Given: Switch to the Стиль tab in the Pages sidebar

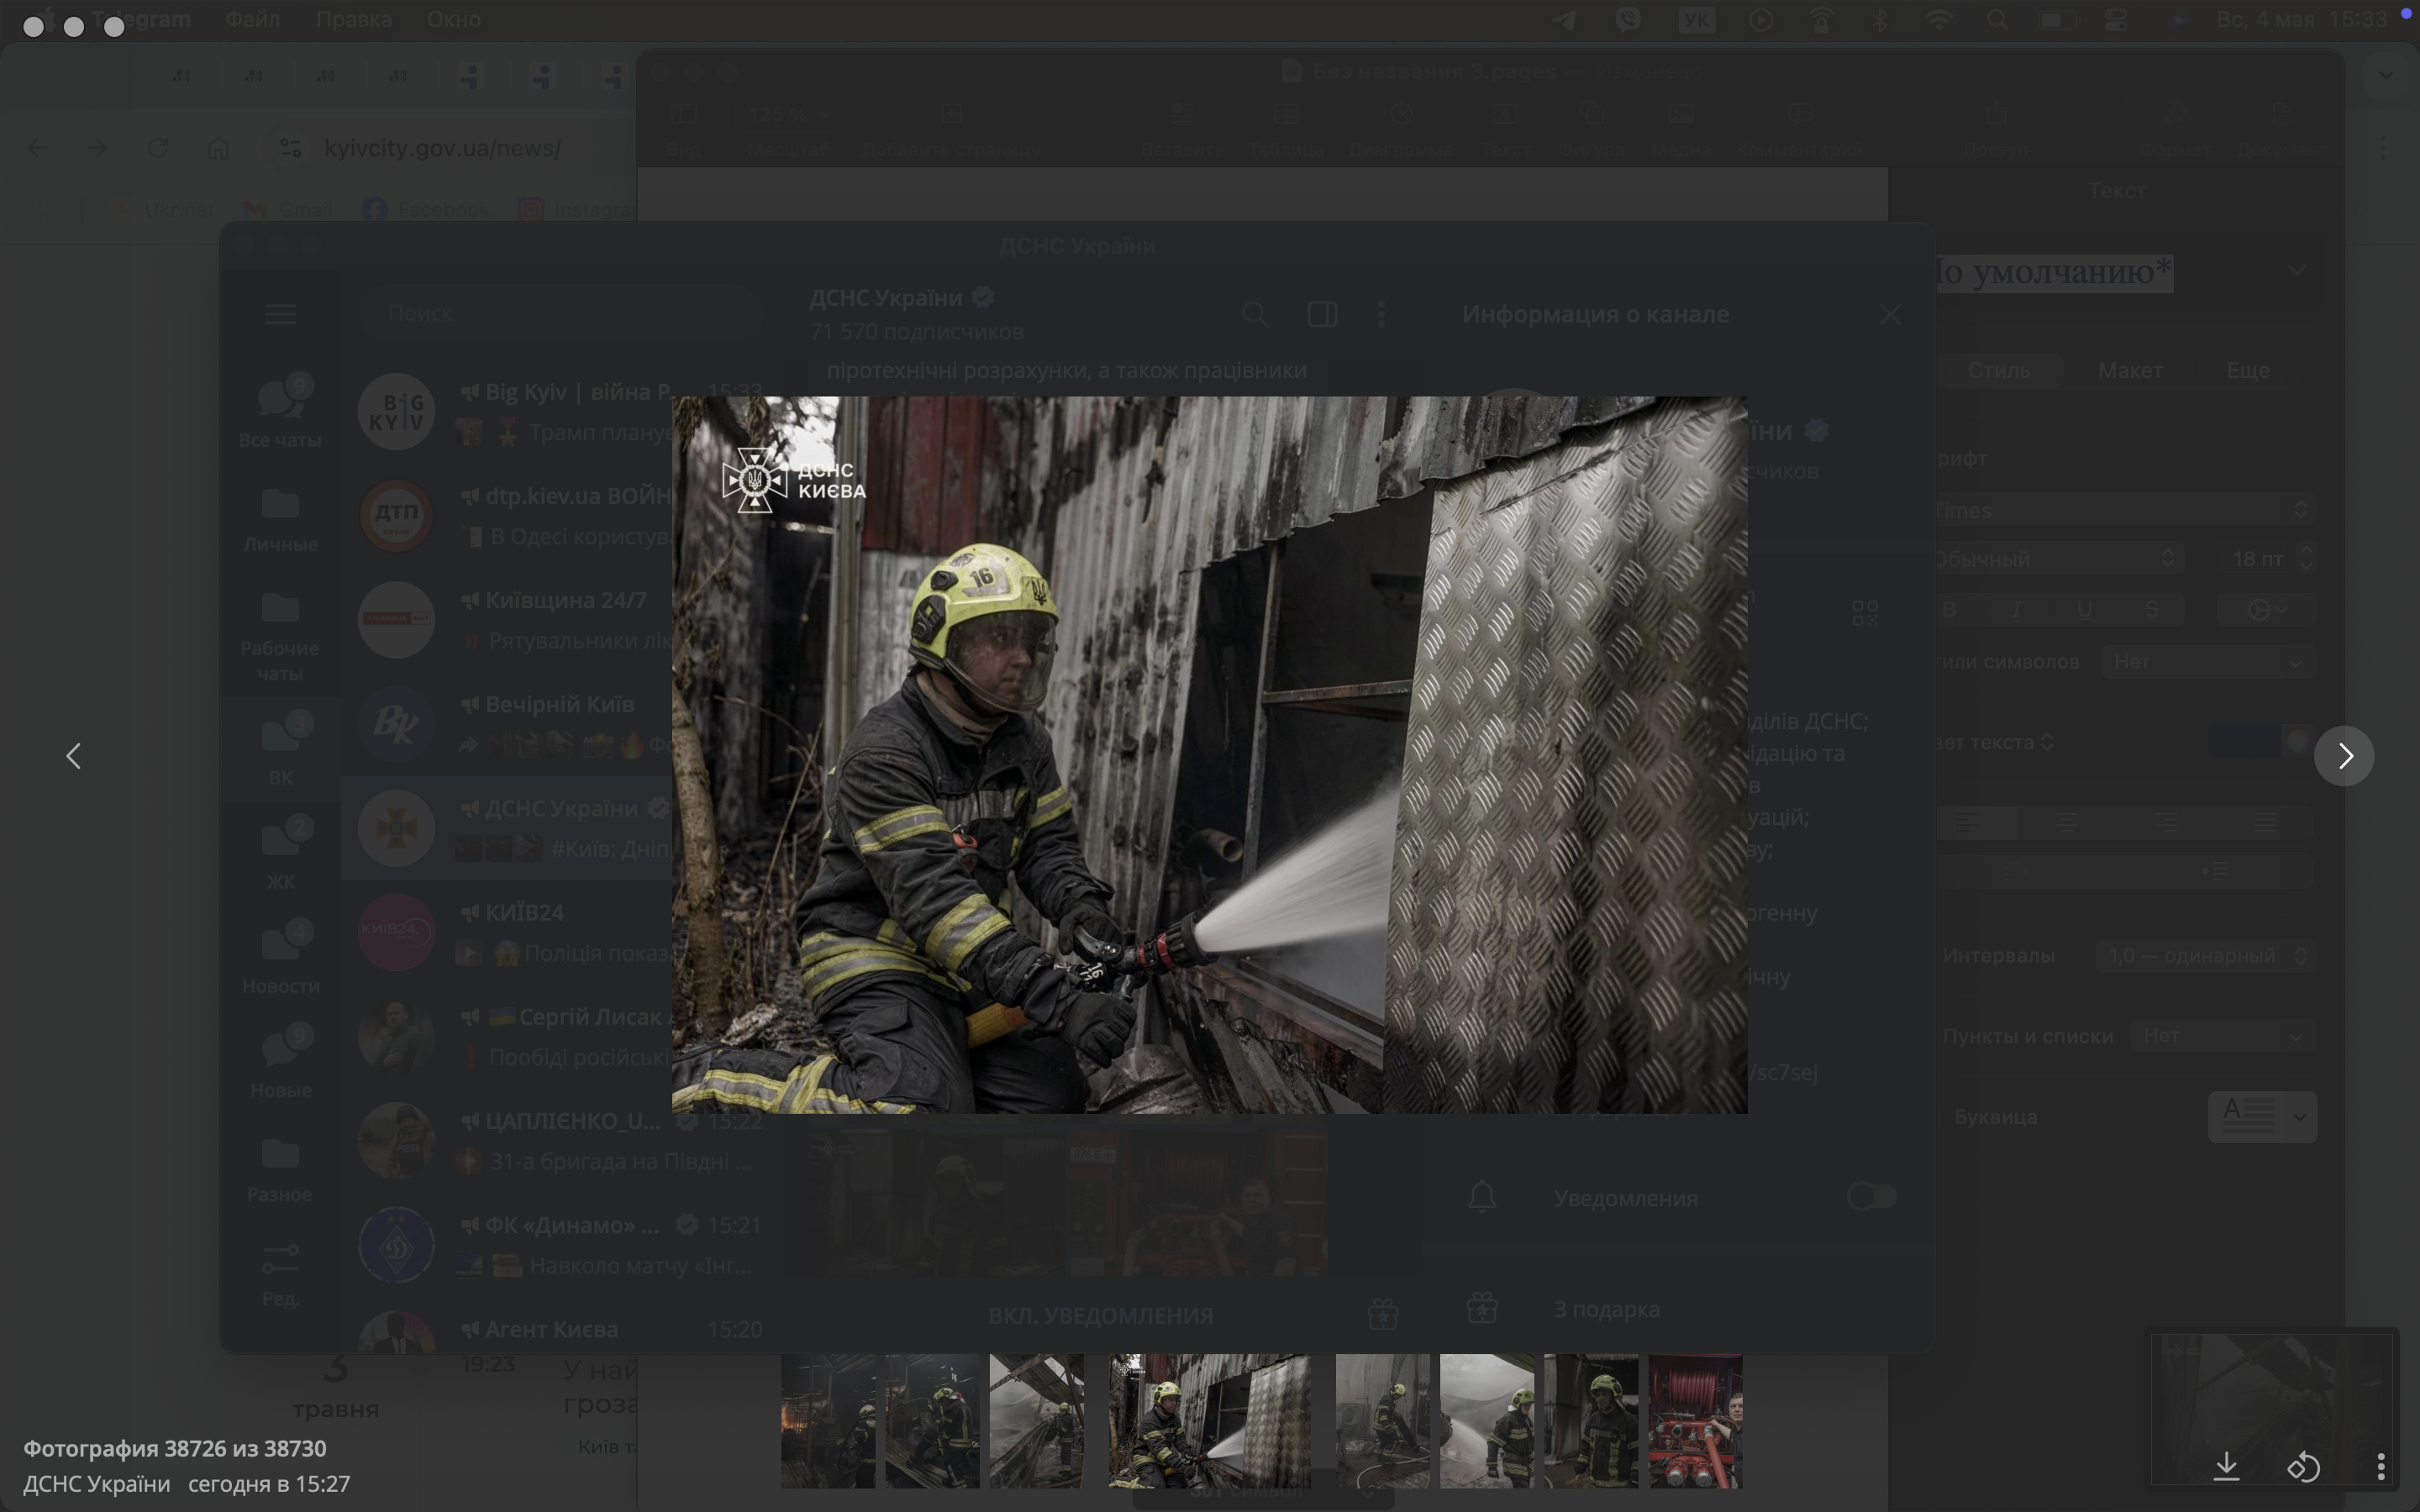Looking at the screenshot, I should 1998,370.
